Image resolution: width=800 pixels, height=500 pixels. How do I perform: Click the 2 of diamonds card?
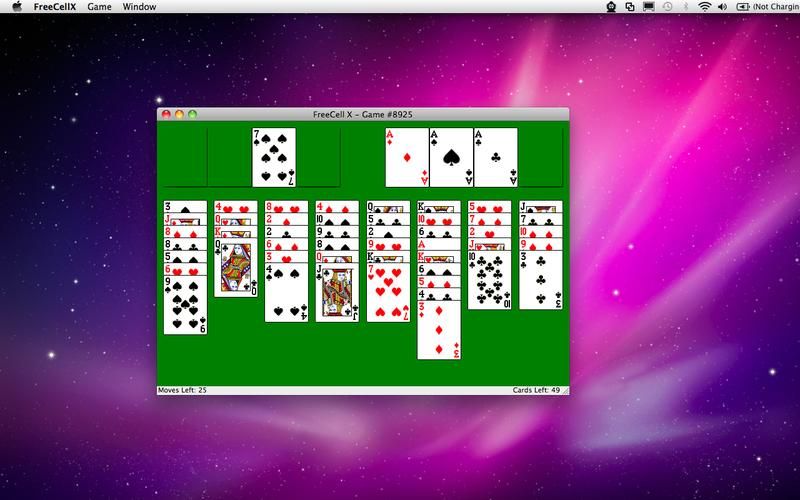click(x=287, y=219)
